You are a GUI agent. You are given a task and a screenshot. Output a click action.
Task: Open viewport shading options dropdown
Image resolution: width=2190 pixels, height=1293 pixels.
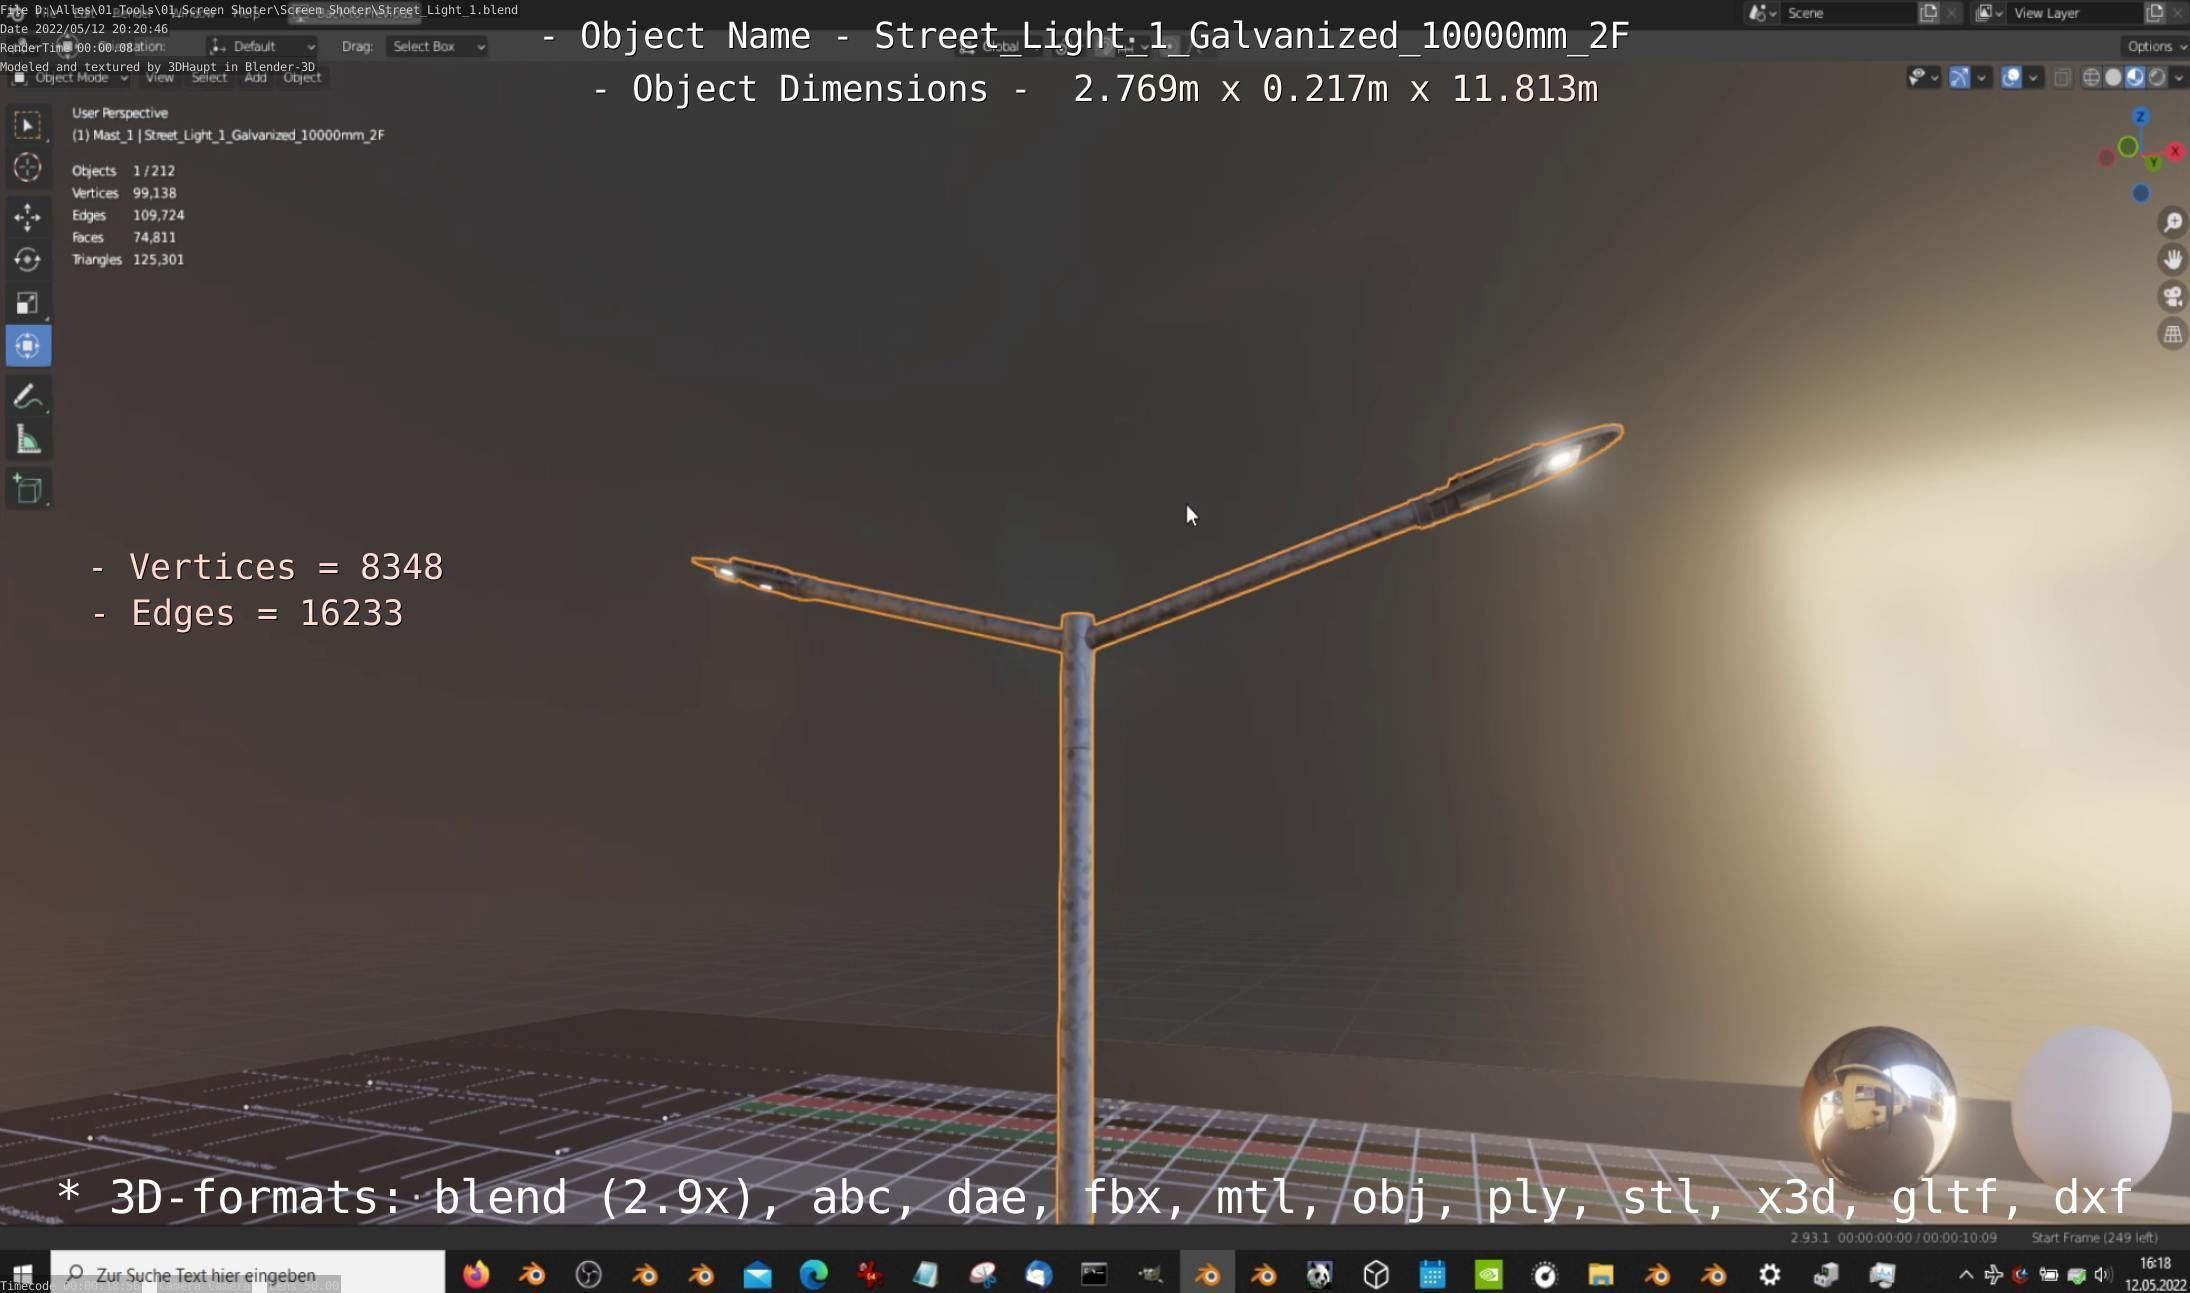pyautogui.click(x=2179, y=78)
